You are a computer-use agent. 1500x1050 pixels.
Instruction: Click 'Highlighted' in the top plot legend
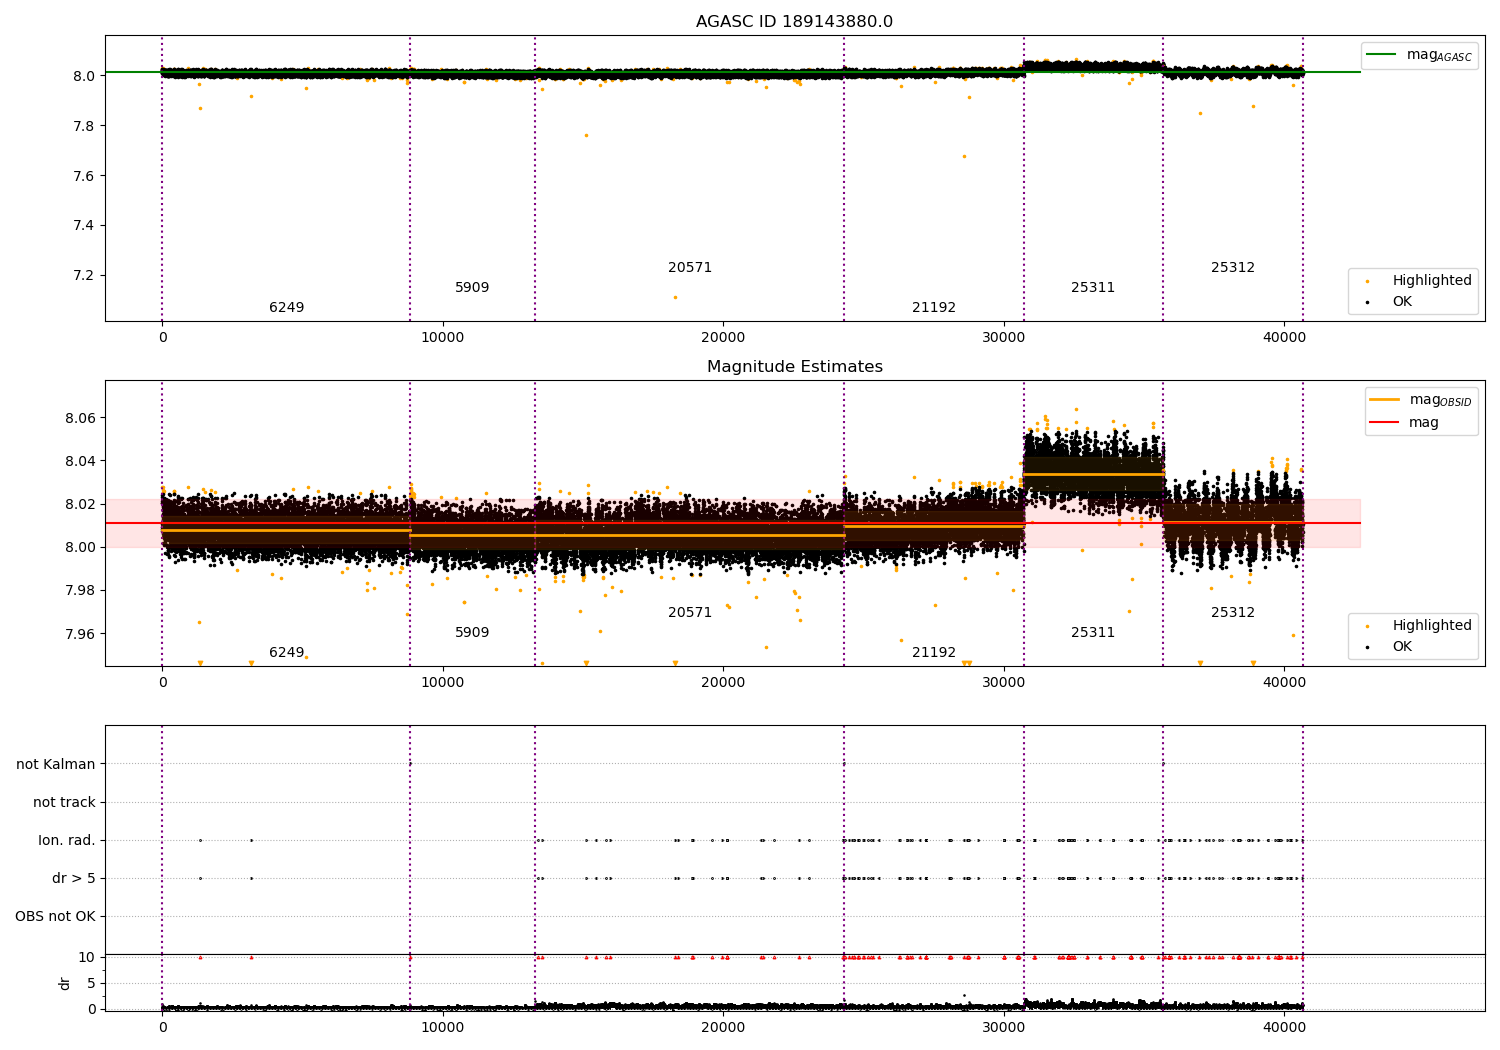click(1431, 280)
